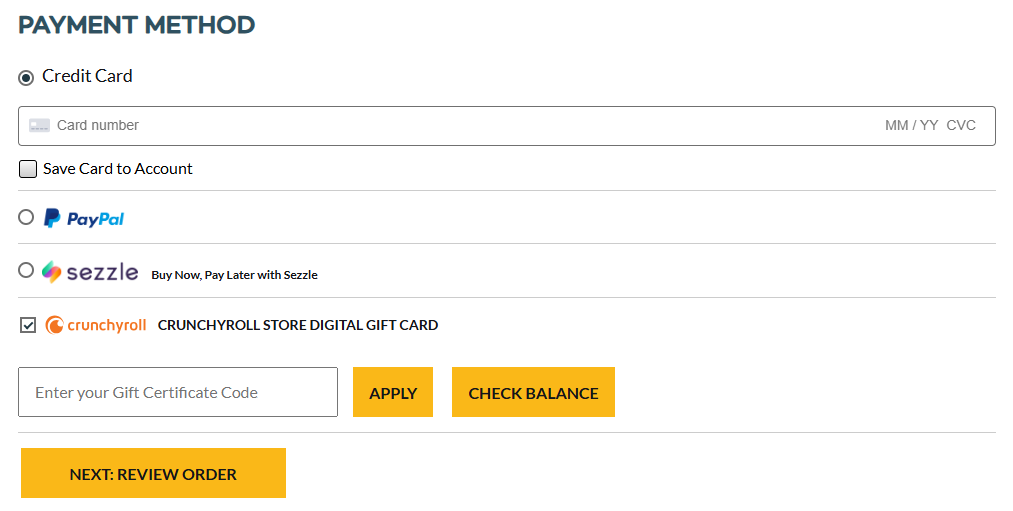Uncheck the Crunchyroll gift card checkbox
This screenshot has height=511, width=1013.
point(28,325)
